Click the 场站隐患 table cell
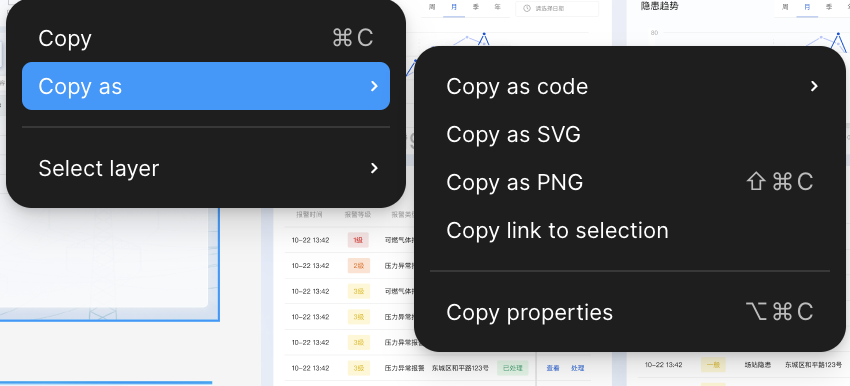This screenshot has height=386, width=850. [757, 365]
